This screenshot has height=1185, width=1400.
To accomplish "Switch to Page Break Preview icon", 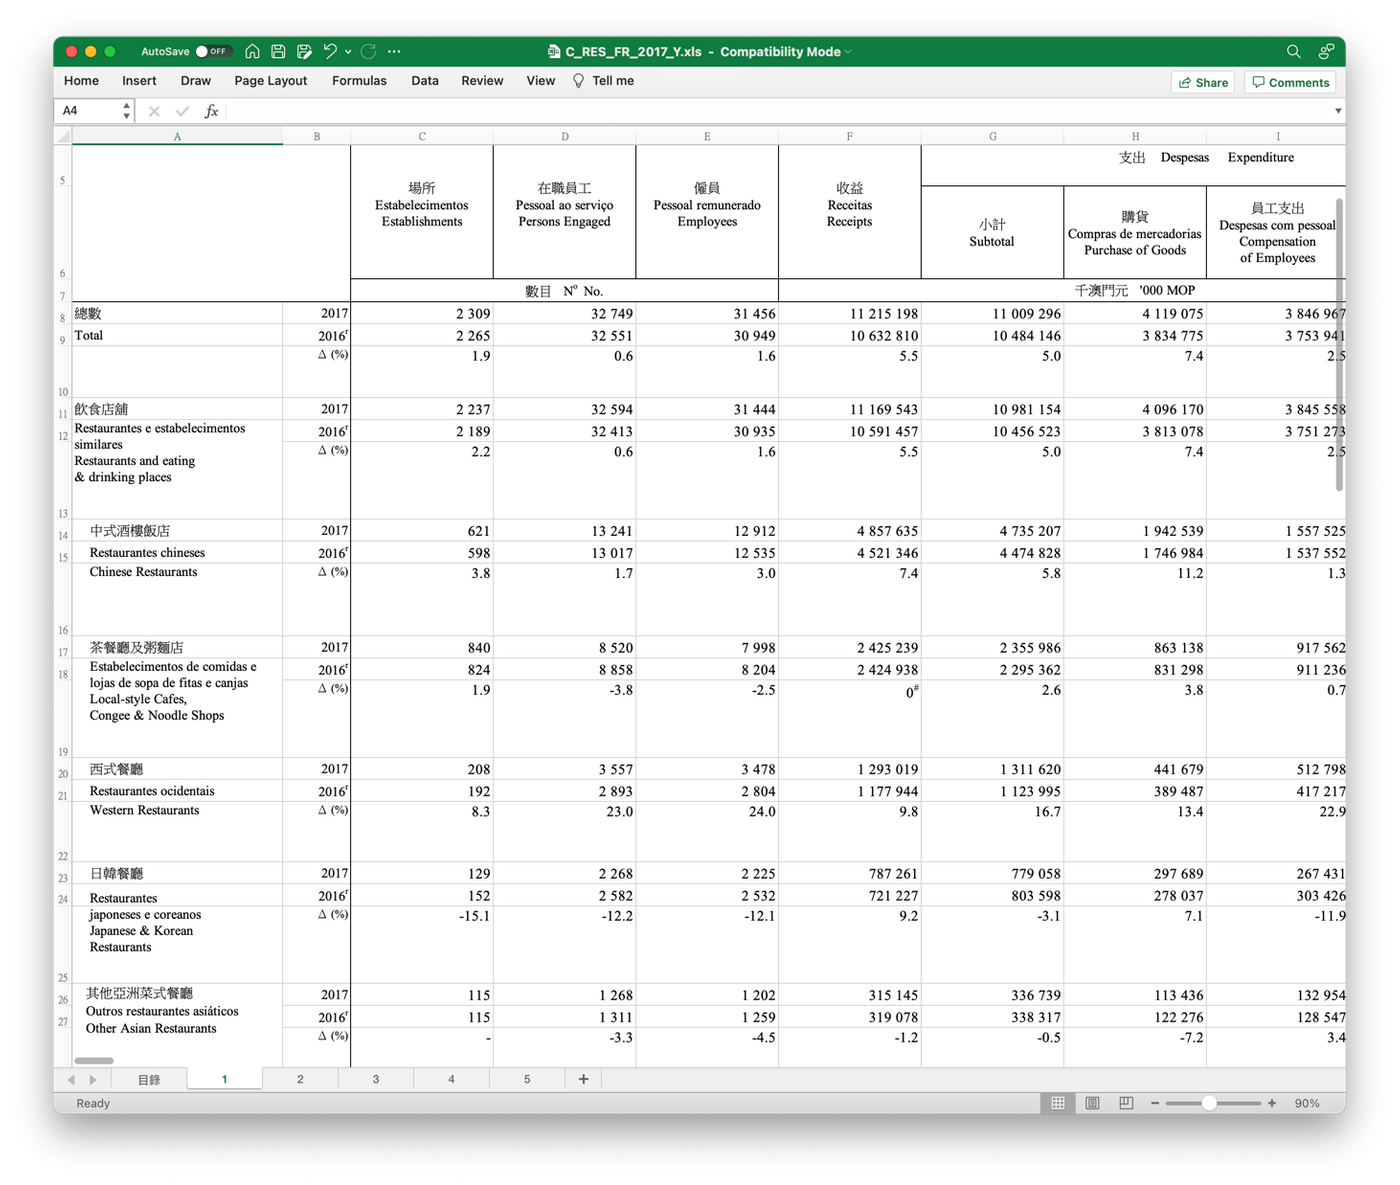I will (x=1126, y=1103).
